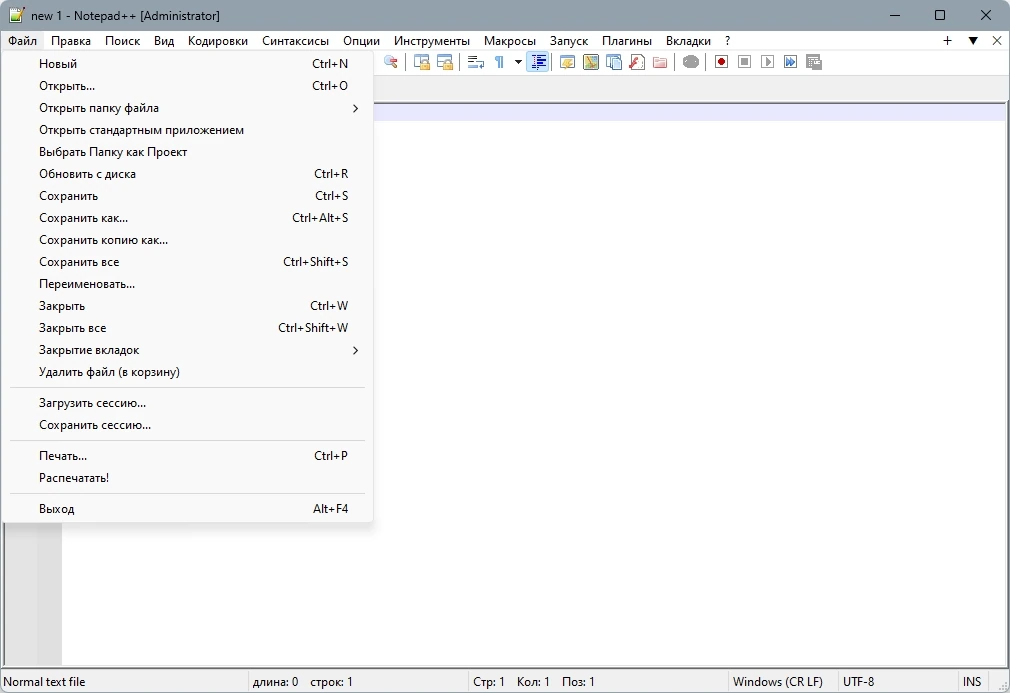Open the ? help menu
Viewport: 1010px width, 693px height.
tap(727, 41)
